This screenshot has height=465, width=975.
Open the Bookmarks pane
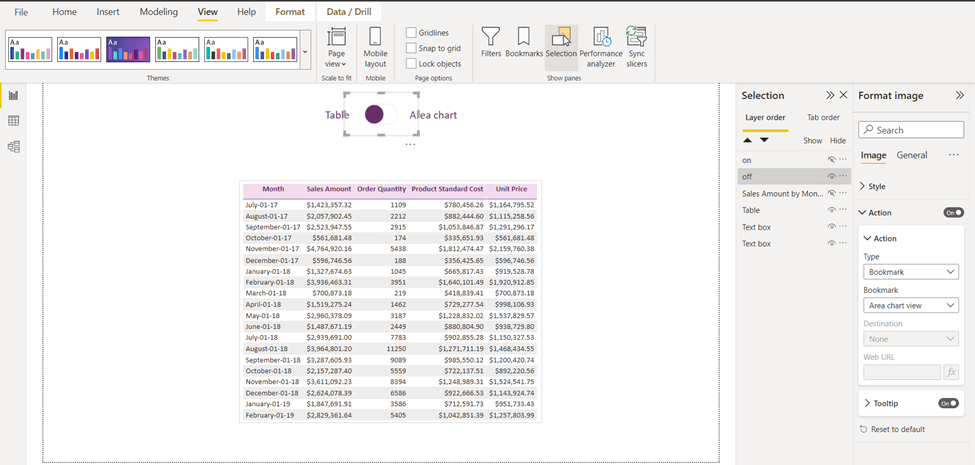[524, 43]
